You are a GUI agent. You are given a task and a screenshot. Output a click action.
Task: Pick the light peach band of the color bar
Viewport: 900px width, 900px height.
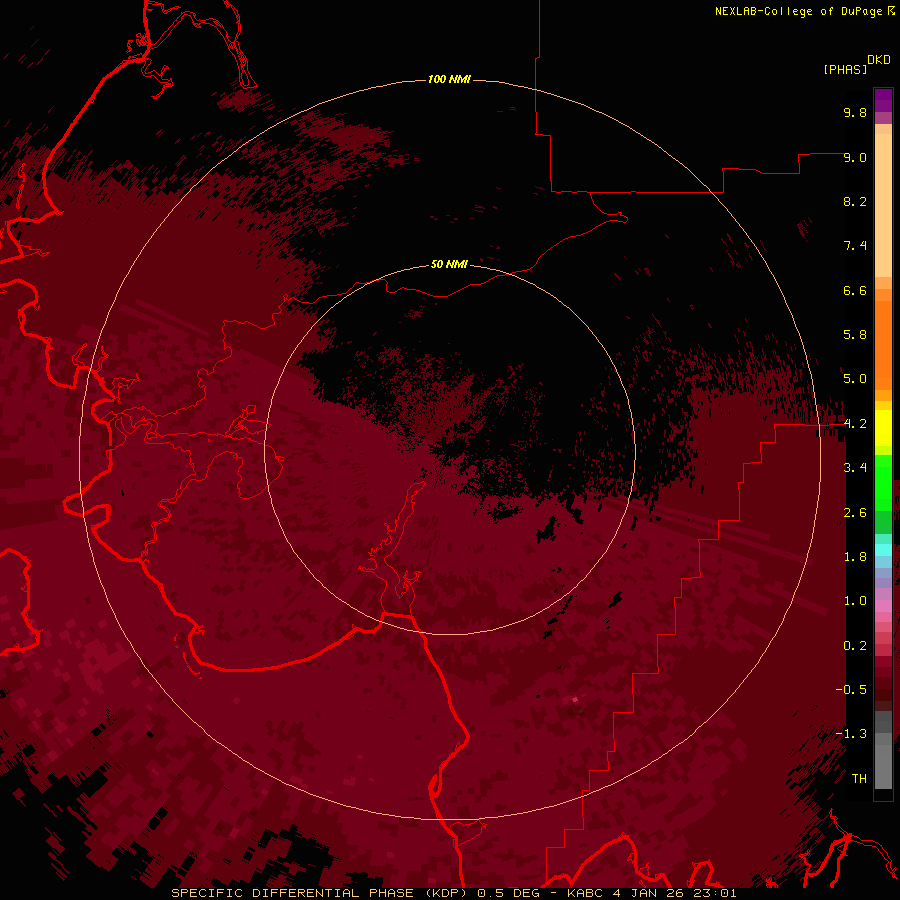click(883, 205)
